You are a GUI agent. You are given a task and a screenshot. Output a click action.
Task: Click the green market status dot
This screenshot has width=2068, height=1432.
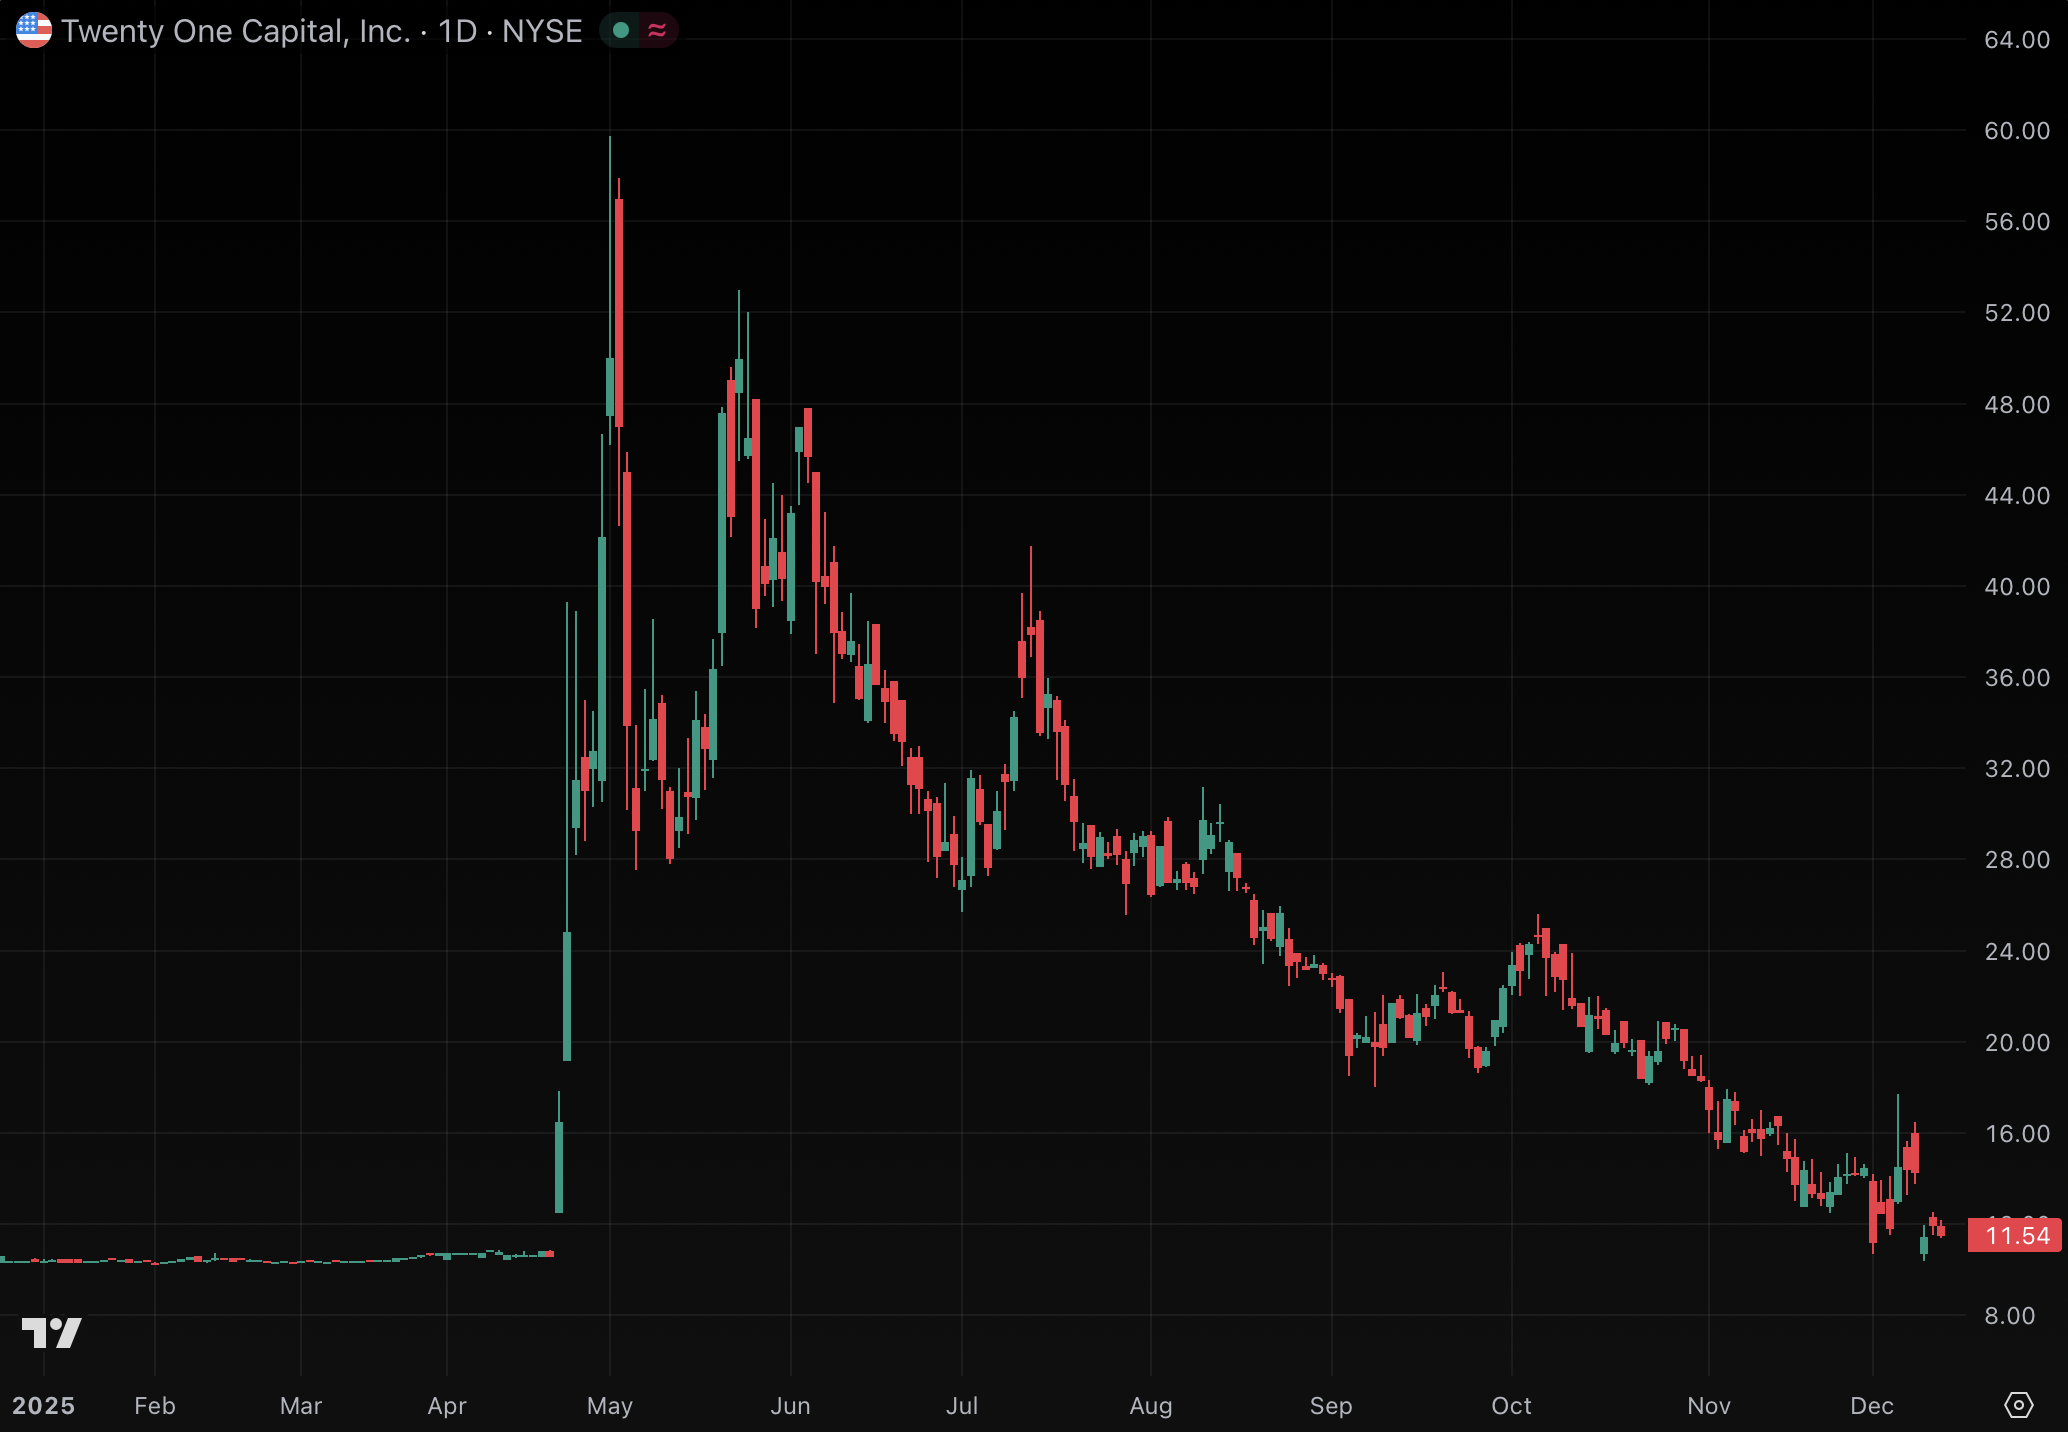pos(621,30)
